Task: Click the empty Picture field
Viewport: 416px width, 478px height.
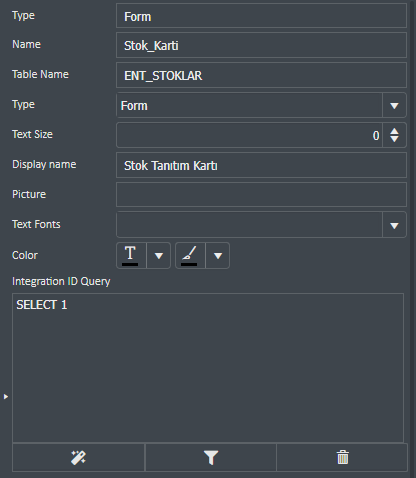Action: [261, 195]
